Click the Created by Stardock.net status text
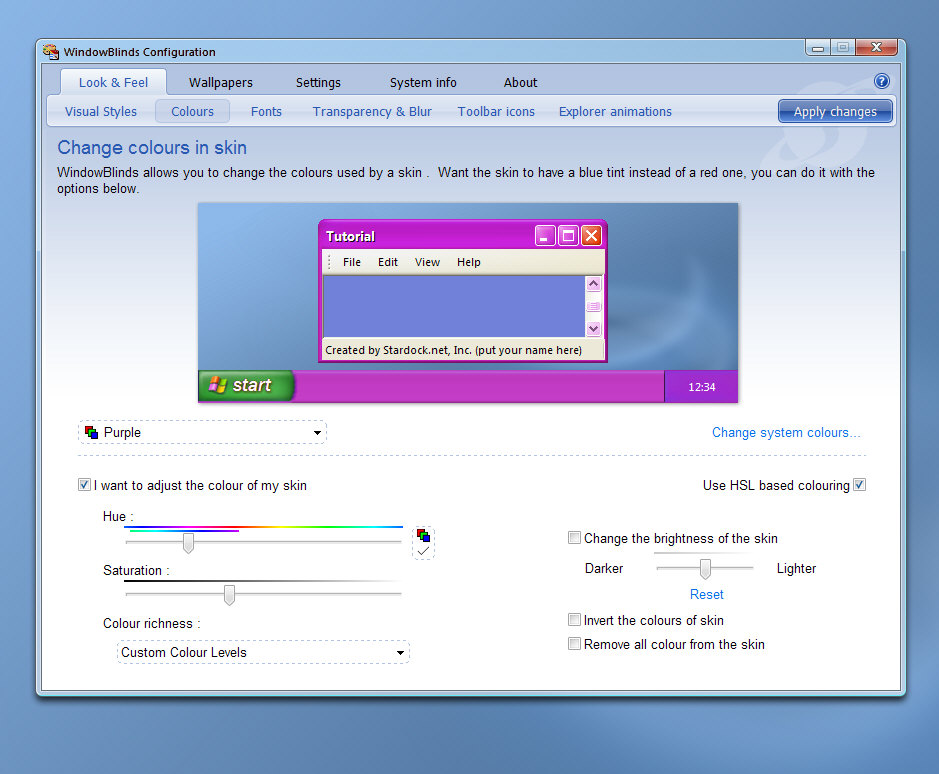This screenshot has height=774, width=939. [x=453, y=350]
